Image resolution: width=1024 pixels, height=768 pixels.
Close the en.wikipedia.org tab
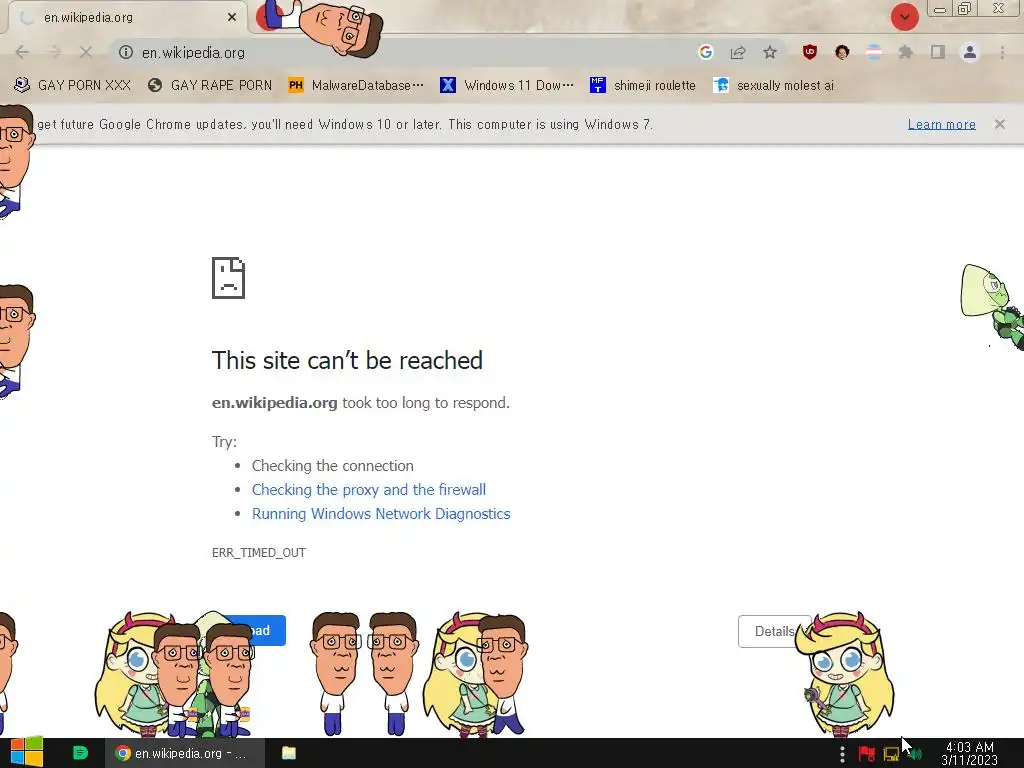pos(232,17)
